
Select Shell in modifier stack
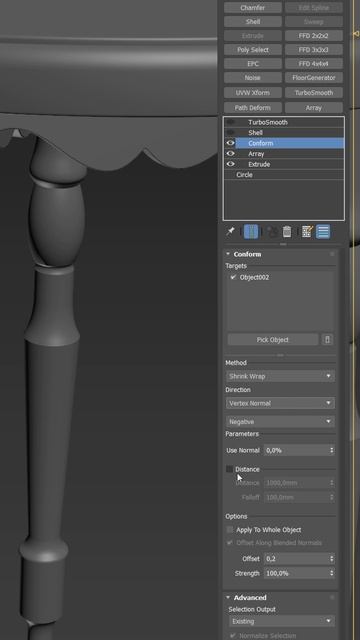click(255, 133)
